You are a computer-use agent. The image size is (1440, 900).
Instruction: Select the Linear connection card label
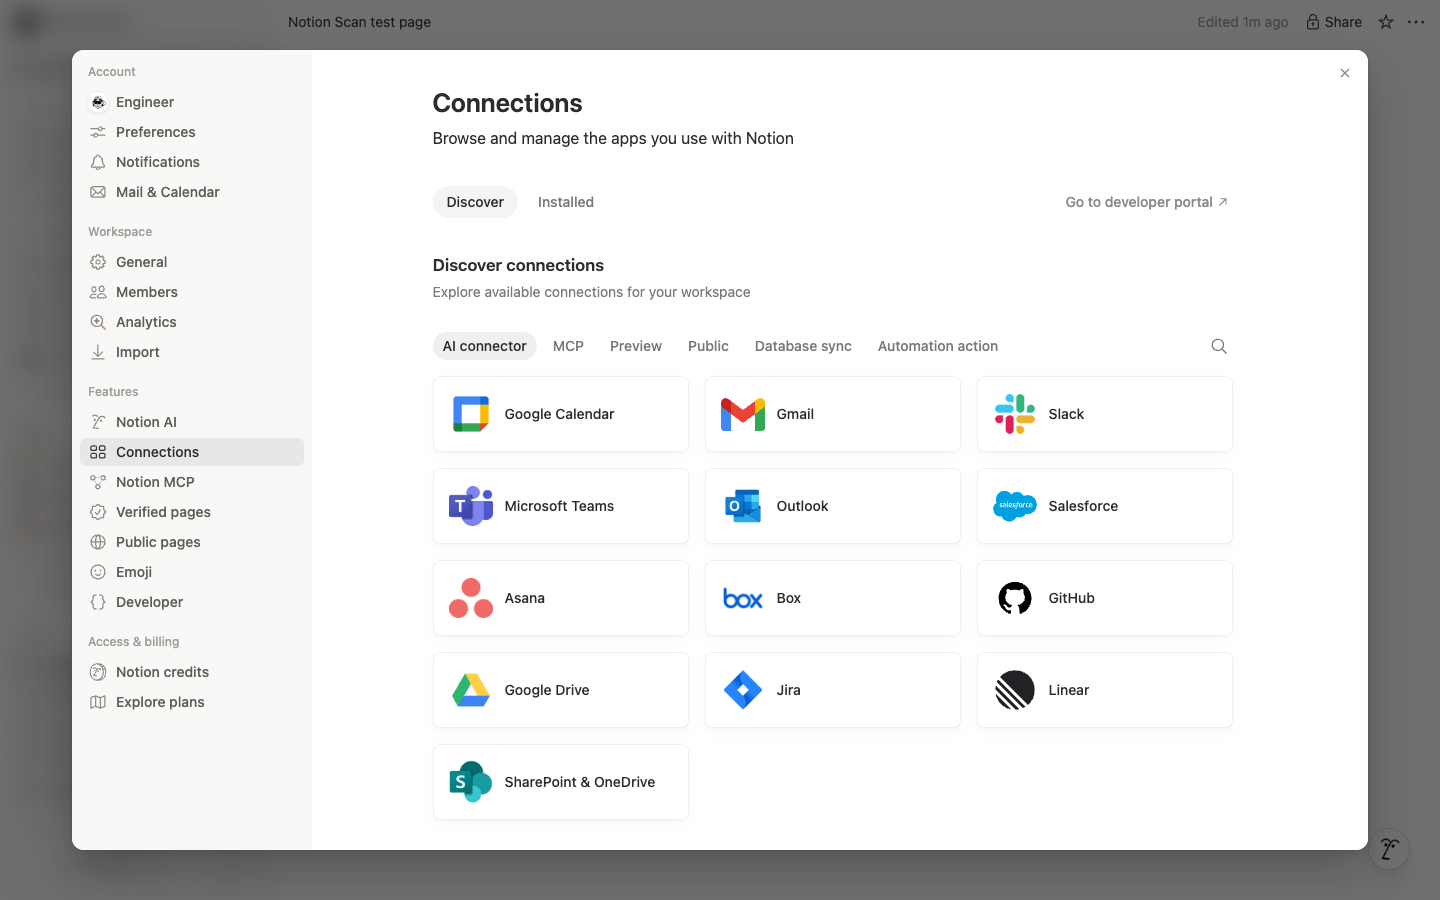pyautogui.click(x=1069, y=690)
